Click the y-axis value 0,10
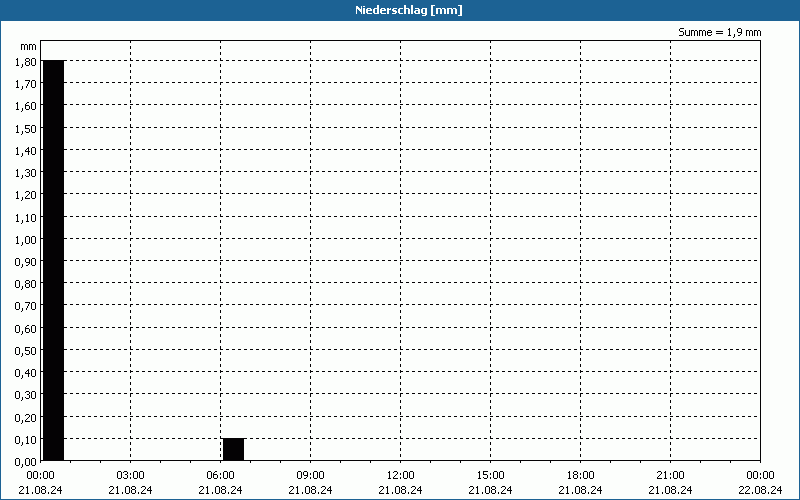Viewport: 800px width, 500px height. tap(26, 440)
